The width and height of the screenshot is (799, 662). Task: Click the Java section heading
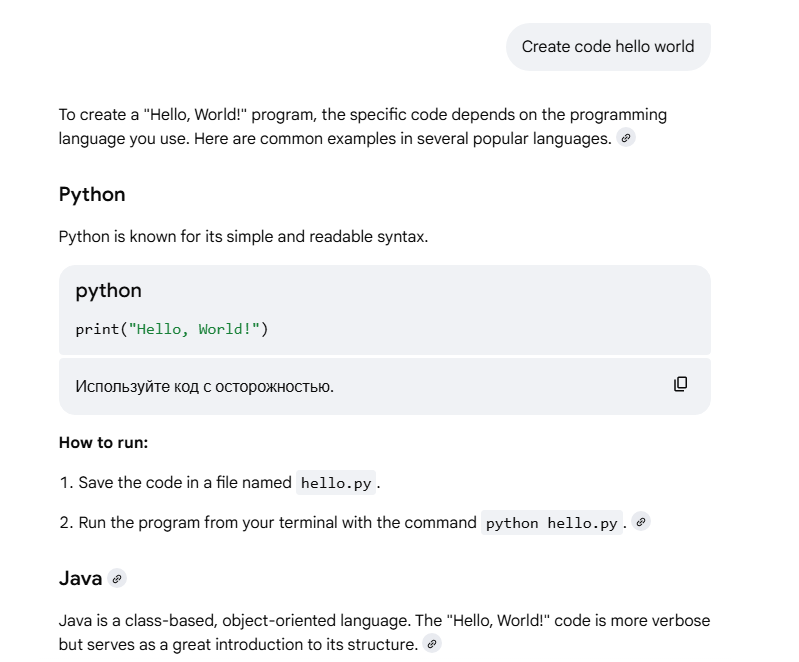(x=80, y=579)
